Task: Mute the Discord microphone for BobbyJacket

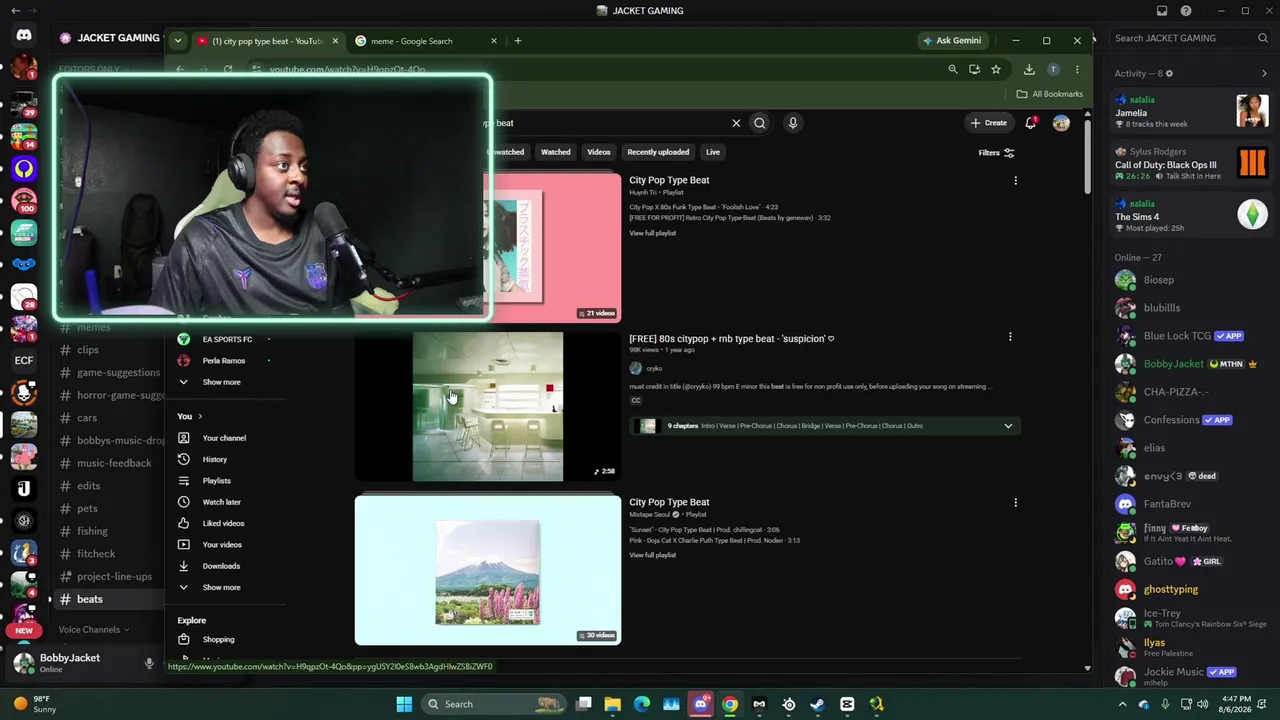Action: 149,663
